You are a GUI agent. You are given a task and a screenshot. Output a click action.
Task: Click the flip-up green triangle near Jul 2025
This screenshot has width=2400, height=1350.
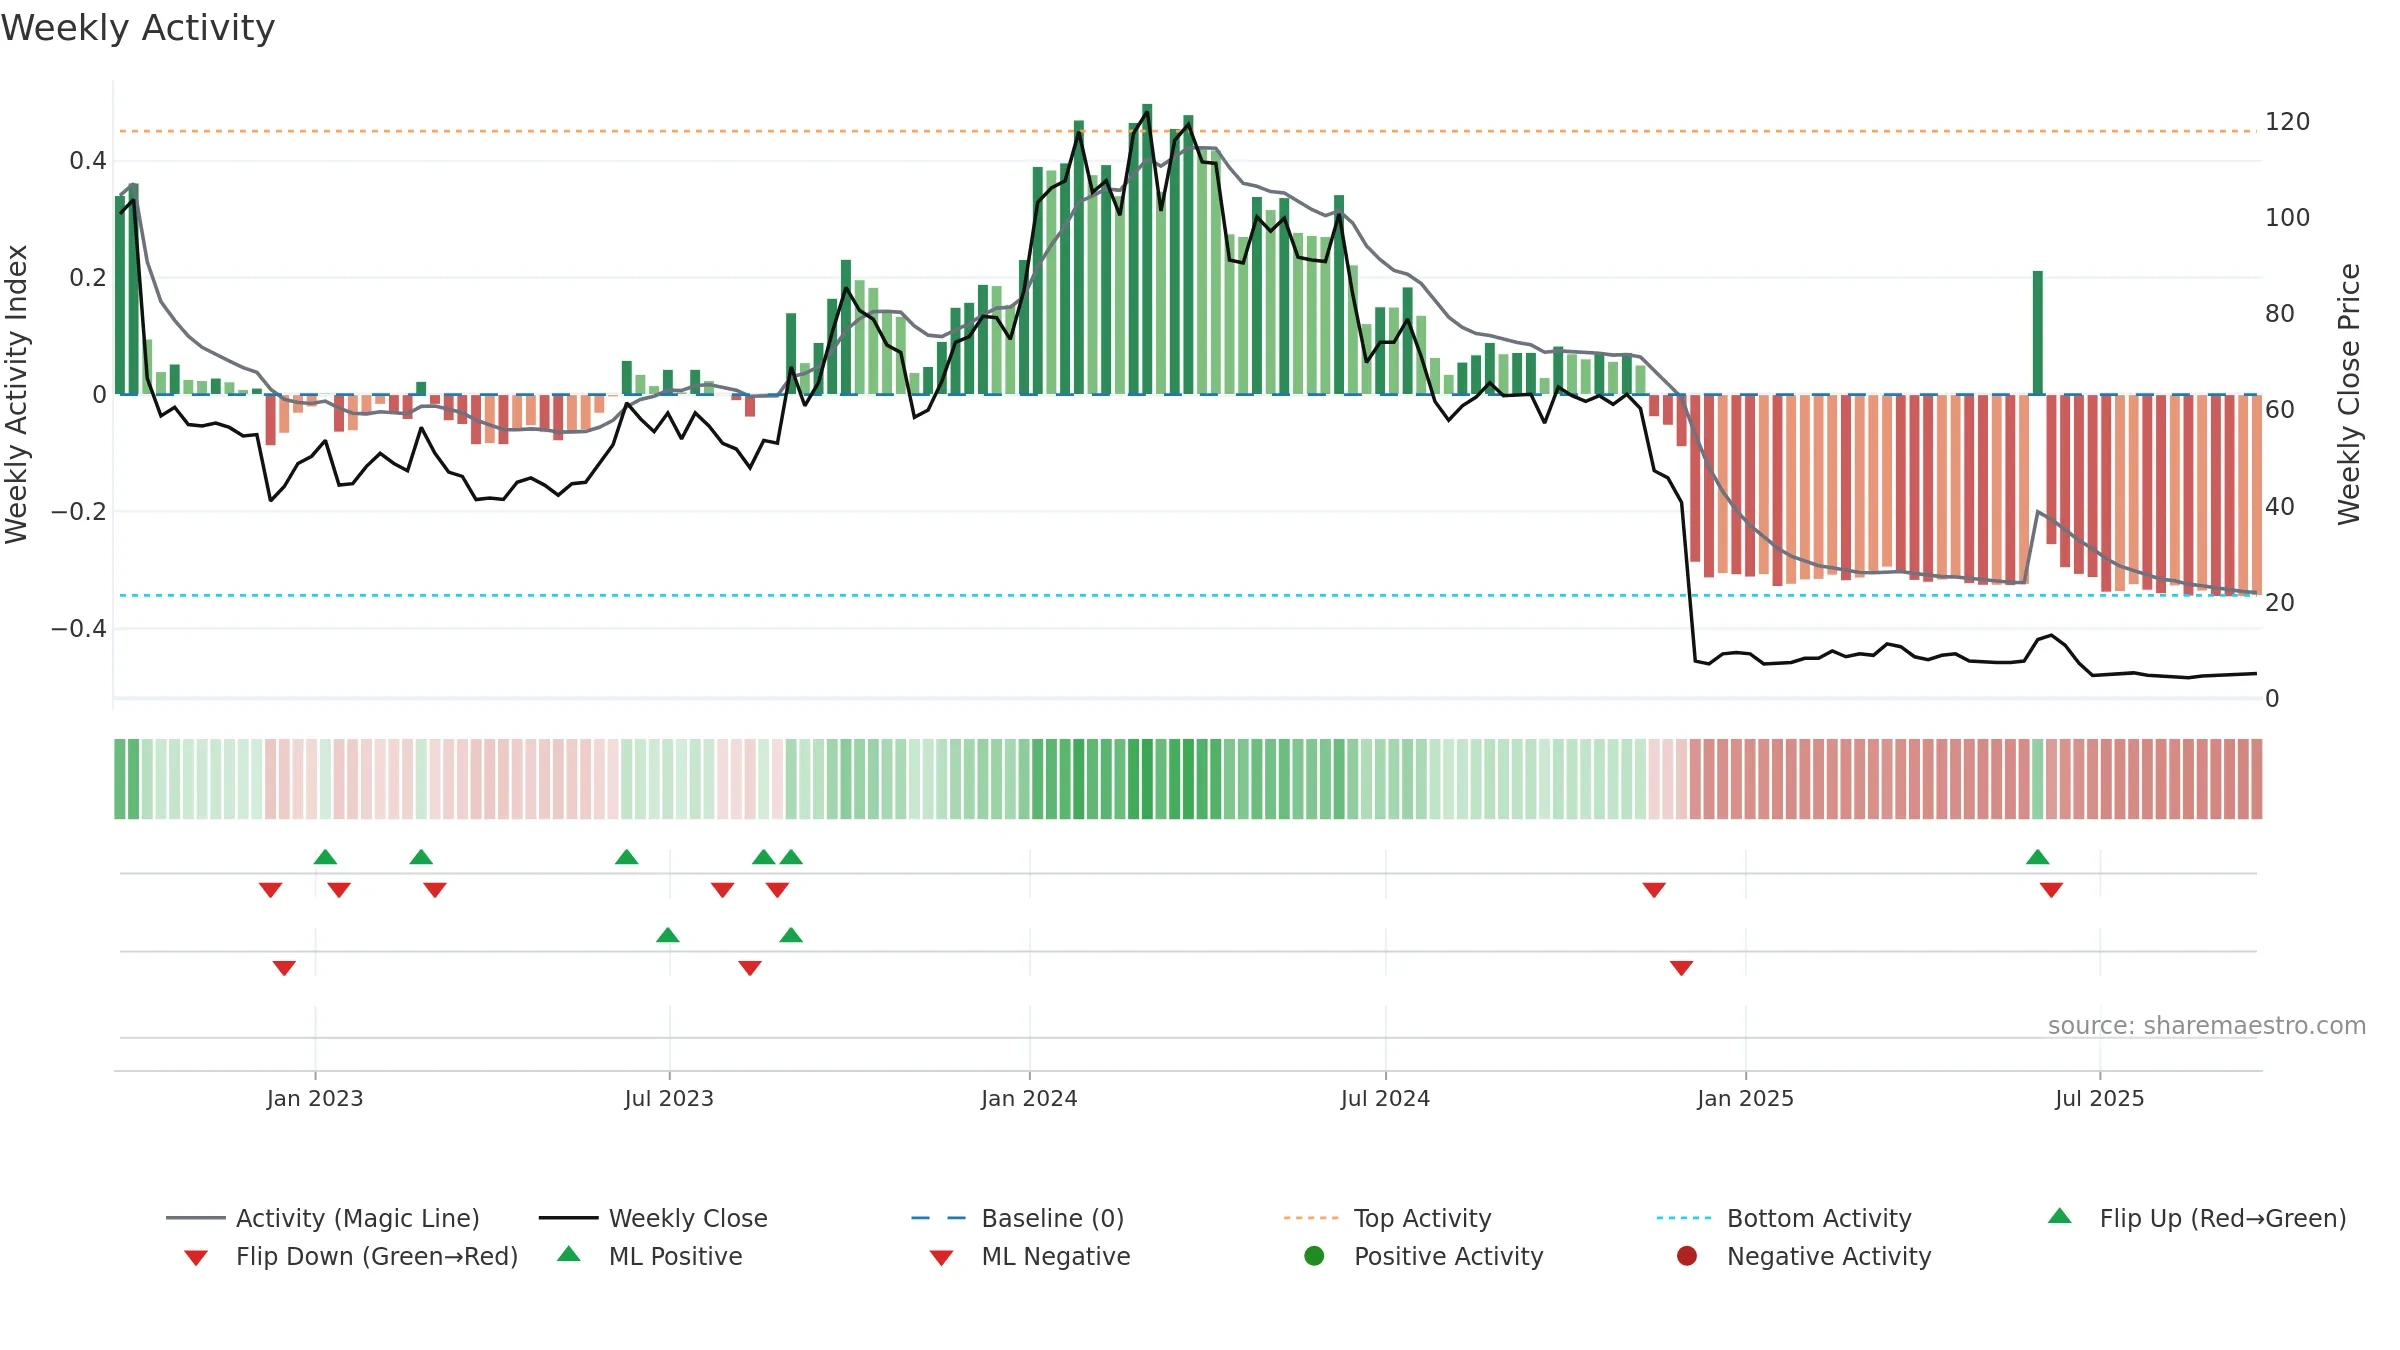(2038, 857)
